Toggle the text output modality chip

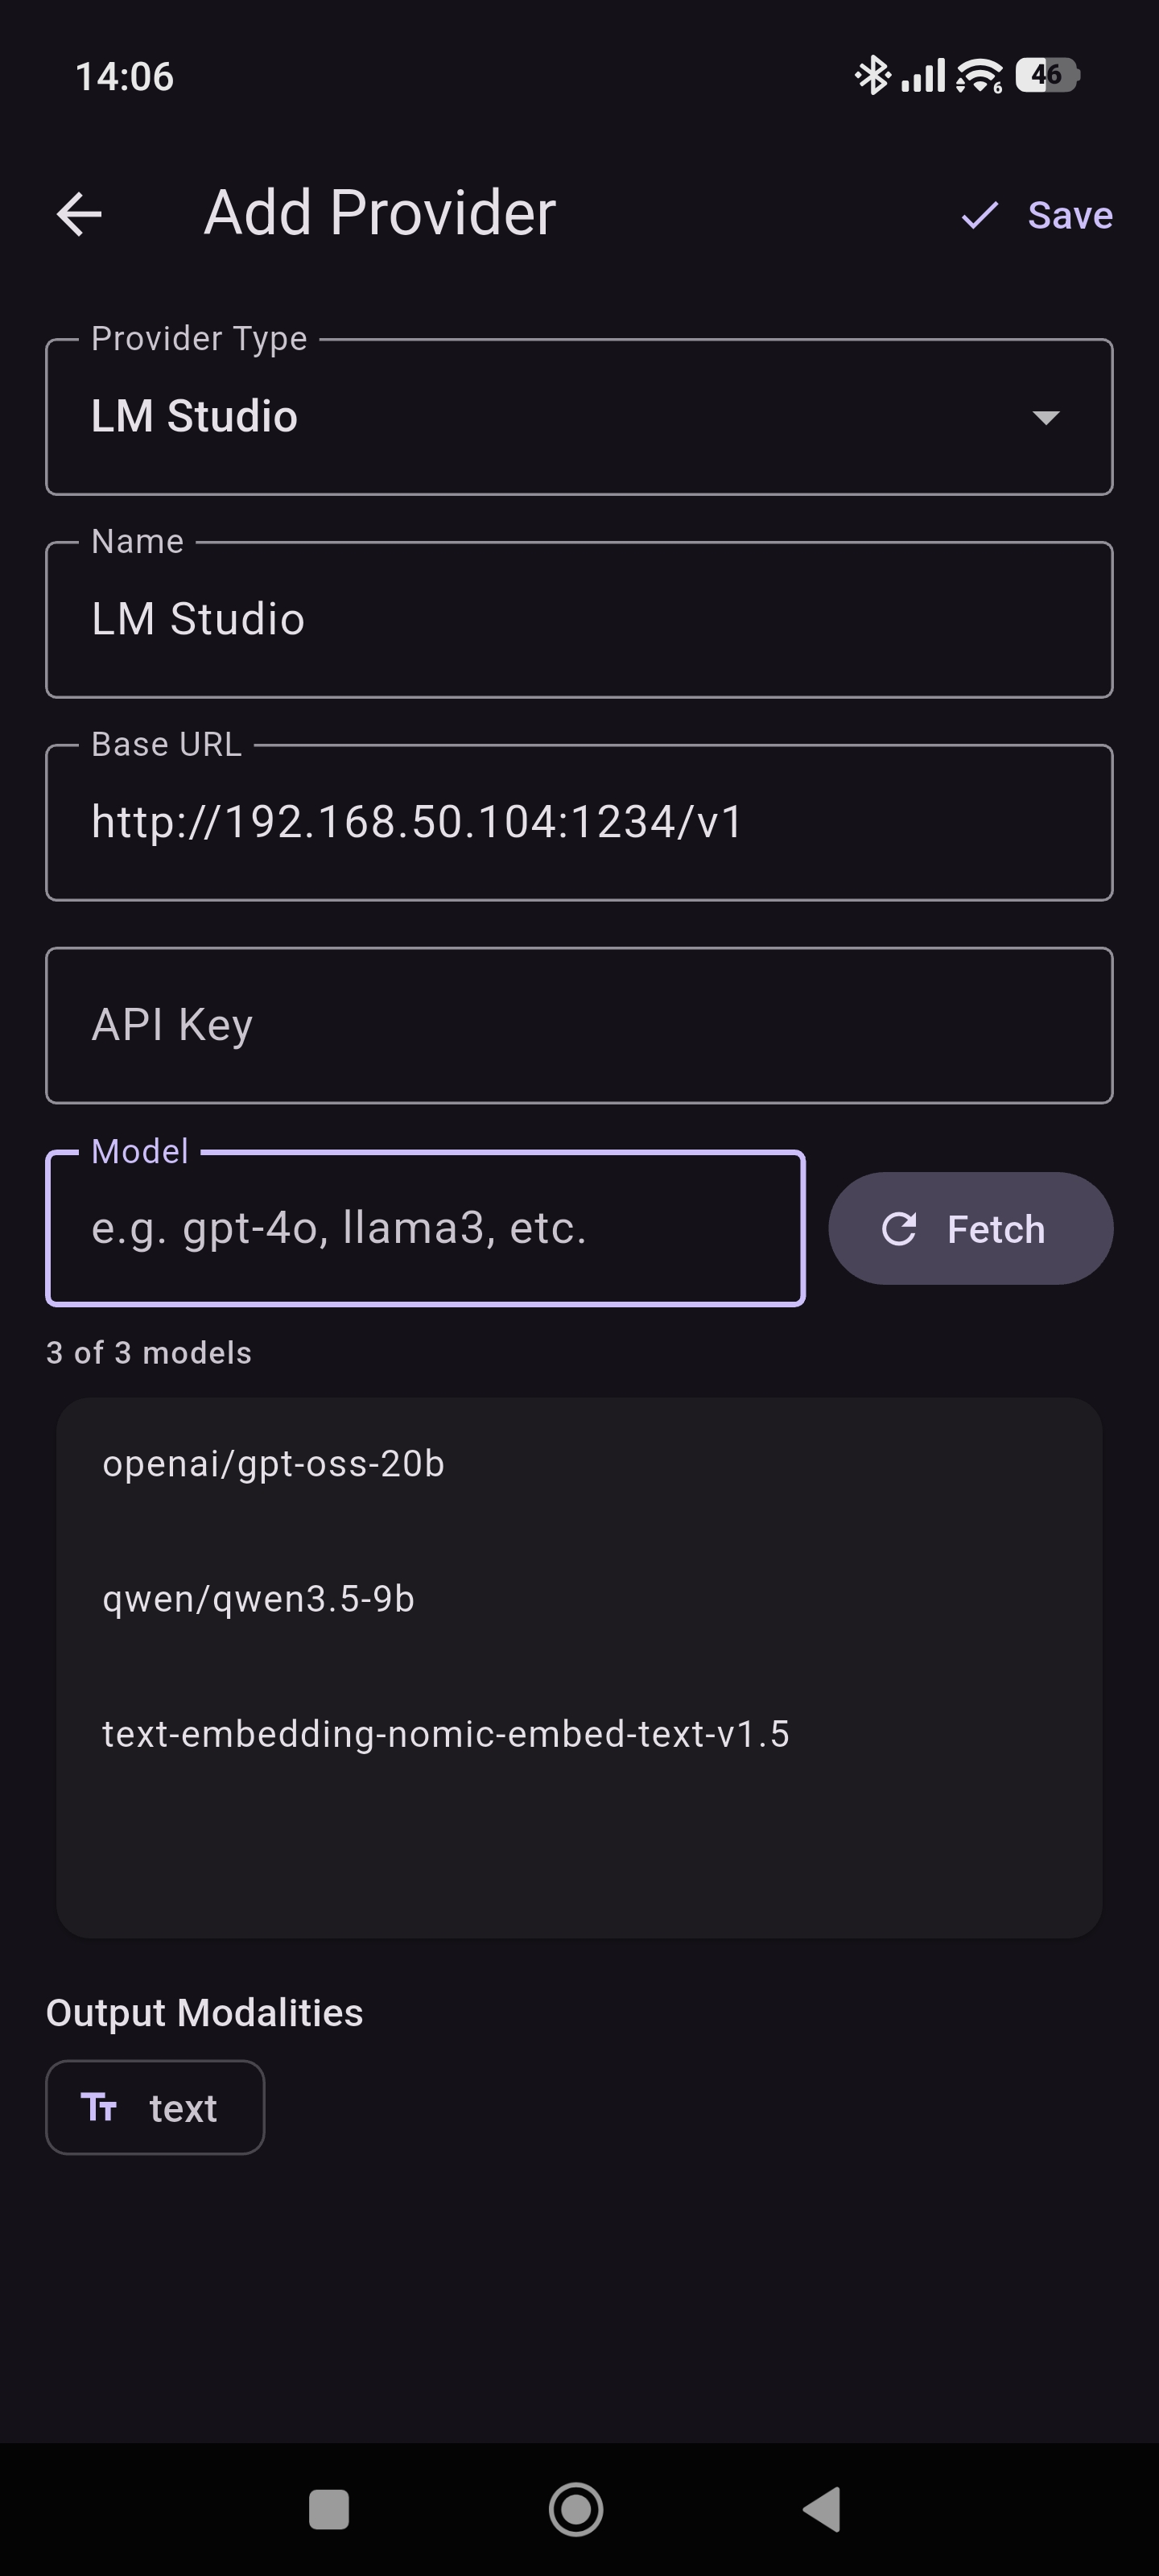155,2107
